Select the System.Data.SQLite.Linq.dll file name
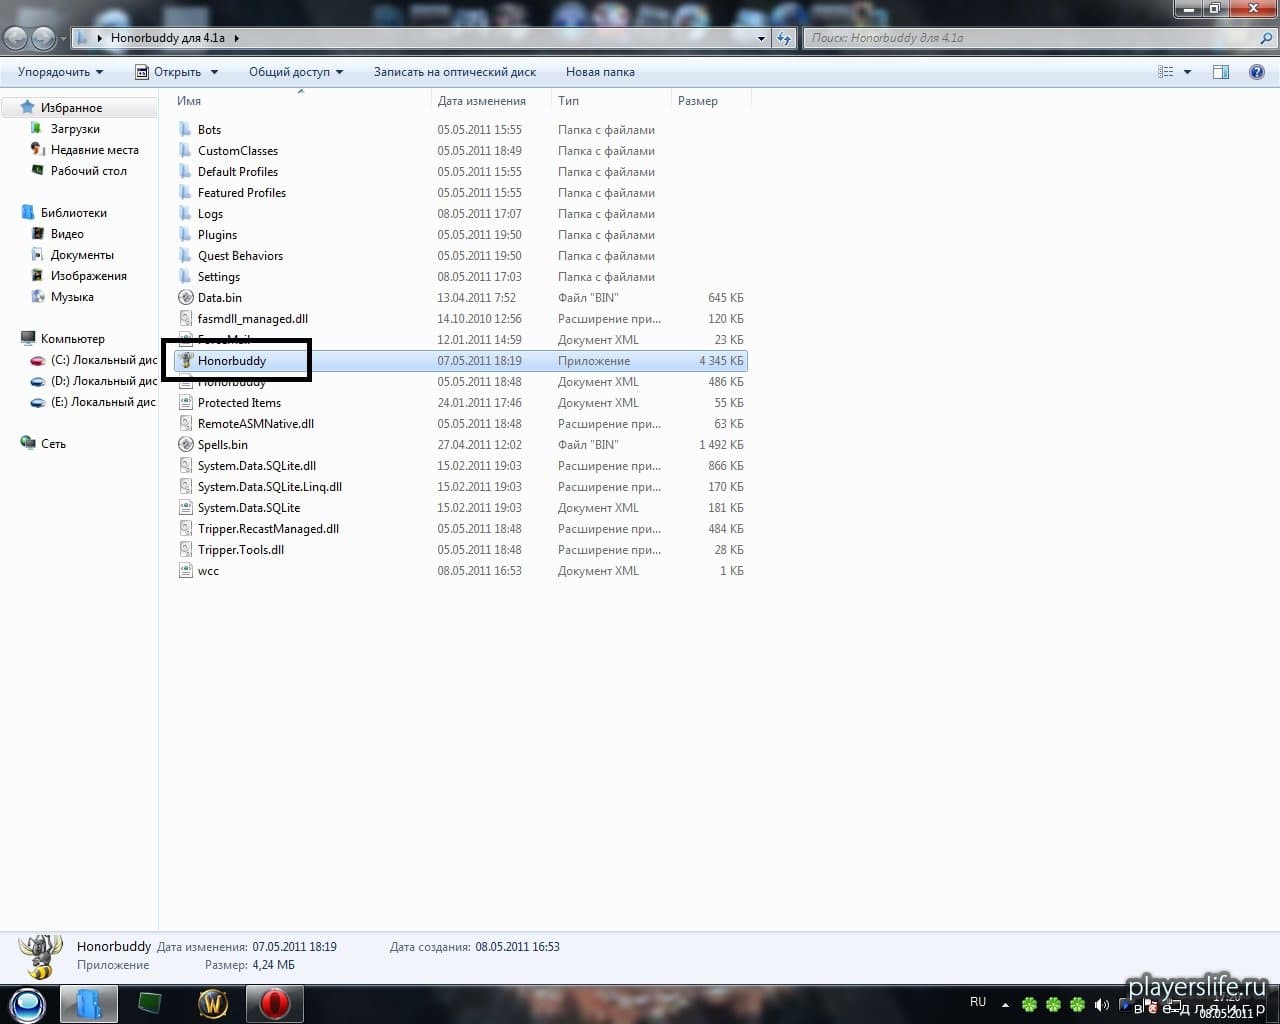Viewport: 1280px width, 1024px height. tap(270, 487)
